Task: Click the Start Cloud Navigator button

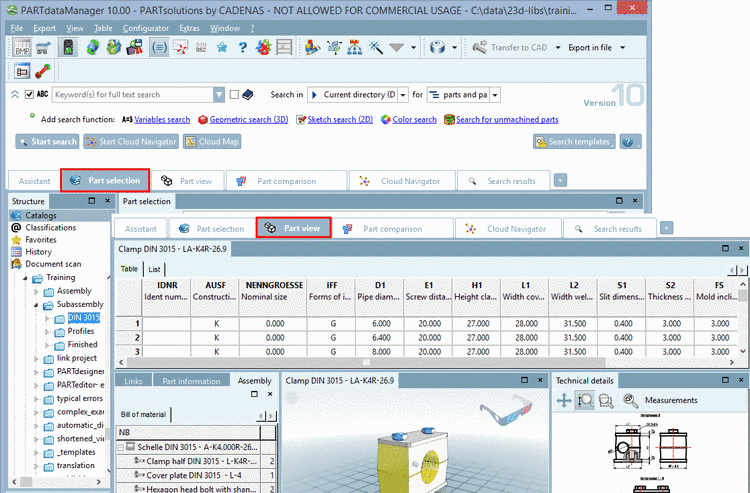Action: click(131, 142)
